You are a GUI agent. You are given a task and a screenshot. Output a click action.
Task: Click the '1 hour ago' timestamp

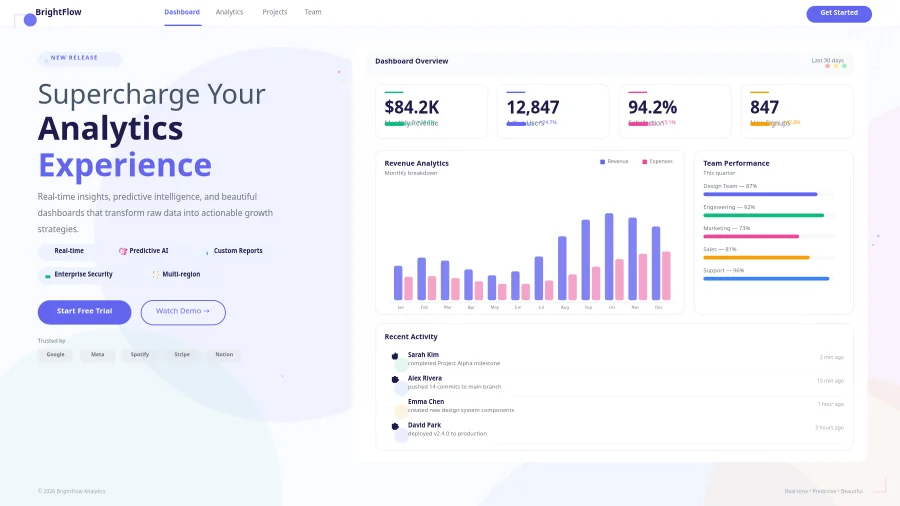pos(831,404)
